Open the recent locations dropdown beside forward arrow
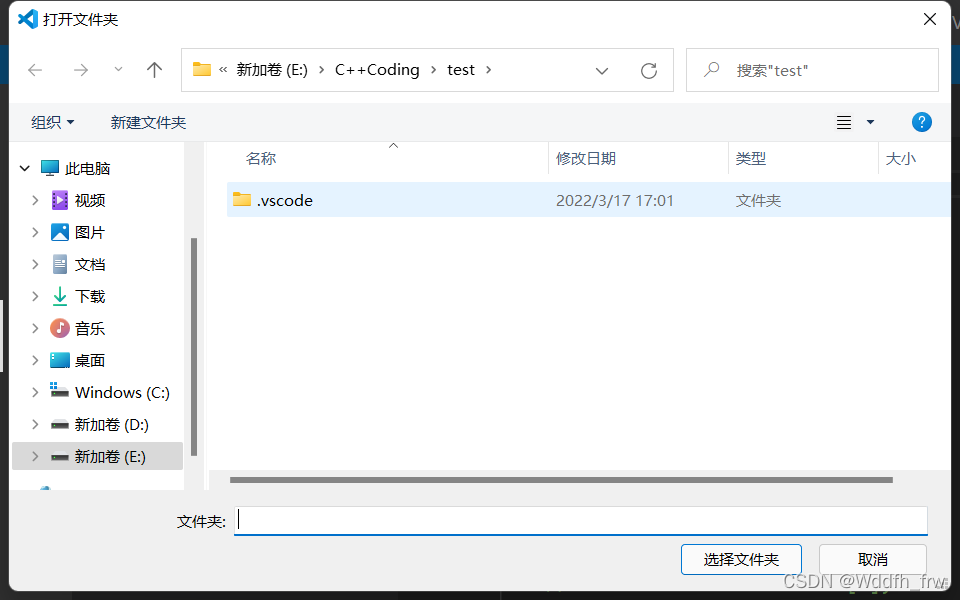The height and width of the screenshot is (600, 960). [x=117, y=69]
